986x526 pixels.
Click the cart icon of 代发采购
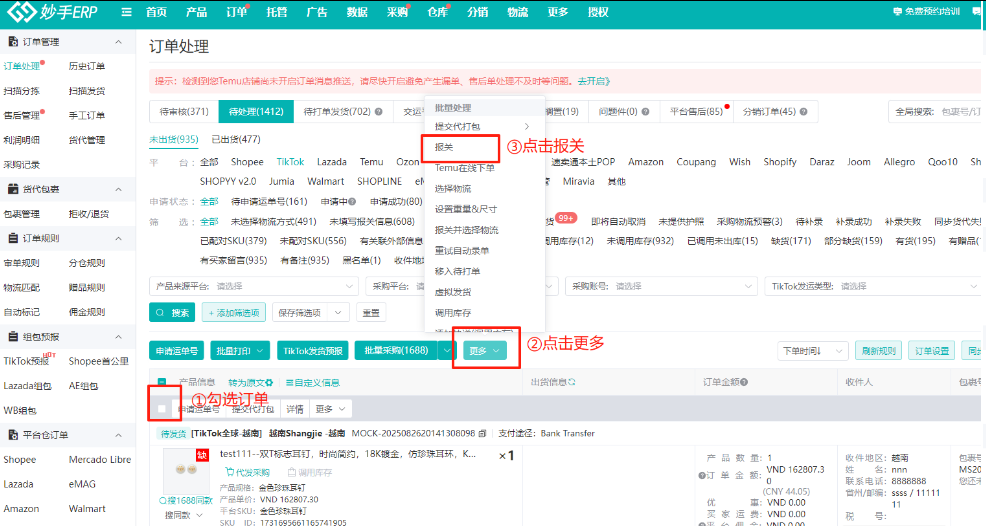[x=230, y=473]
